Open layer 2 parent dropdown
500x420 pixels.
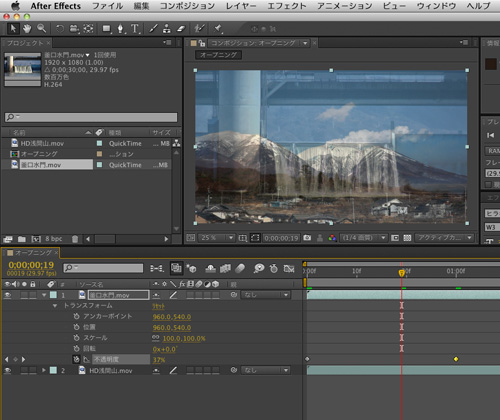coord(266,370)
